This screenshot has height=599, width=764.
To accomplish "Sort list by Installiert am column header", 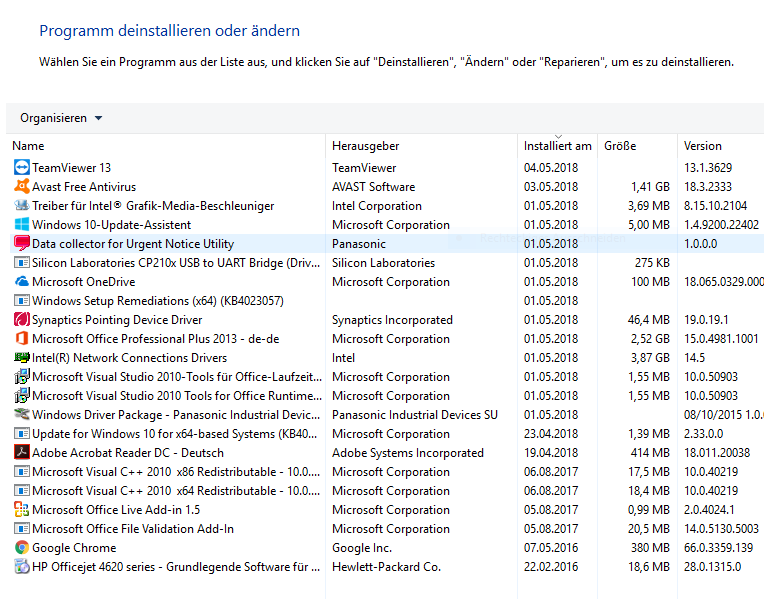I will [557, 146].
